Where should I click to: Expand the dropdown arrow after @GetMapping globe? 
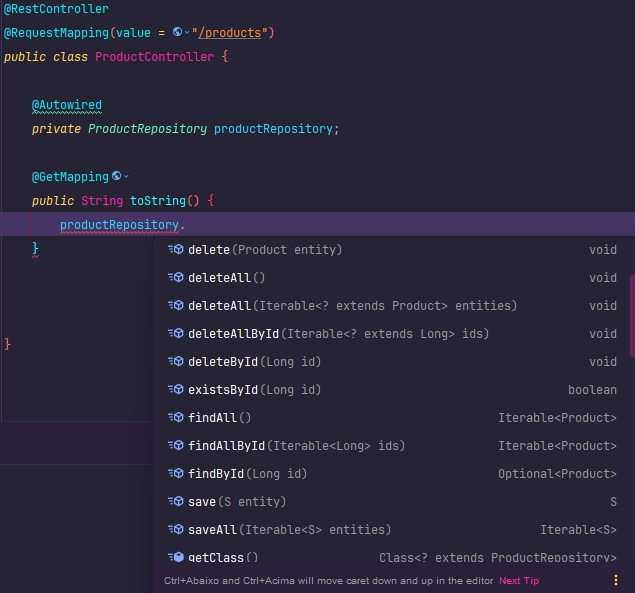[127, 177]
